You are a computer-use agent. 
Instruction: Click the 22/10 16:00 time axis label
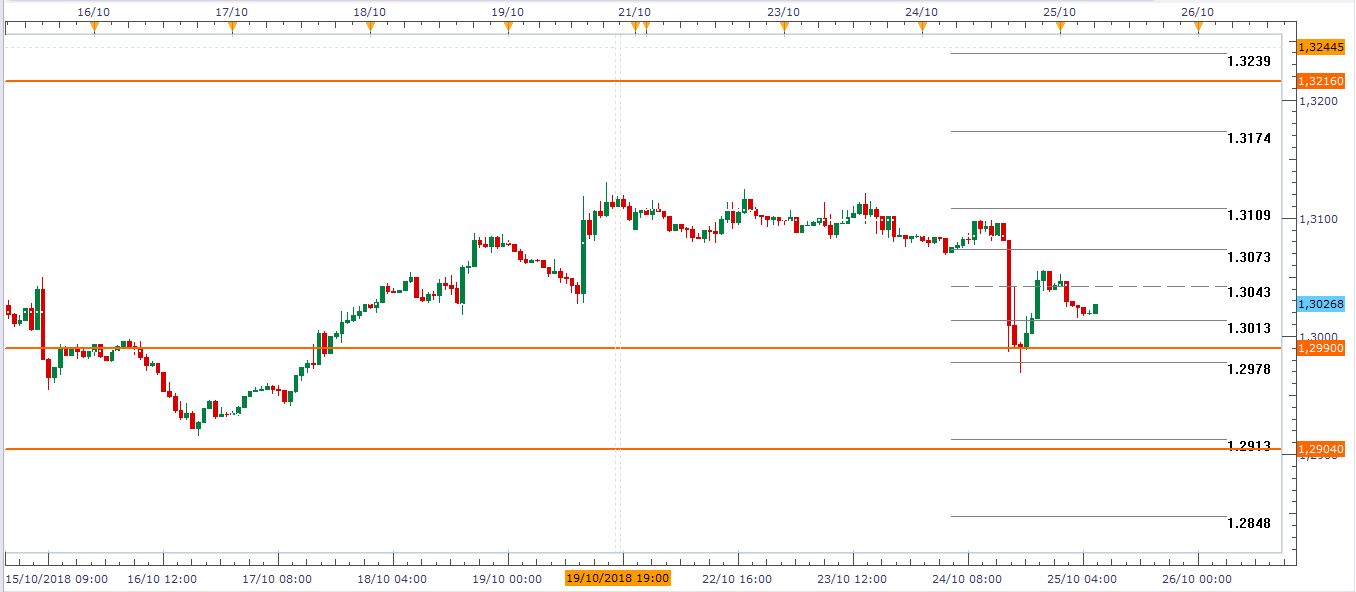coord(737,579)
